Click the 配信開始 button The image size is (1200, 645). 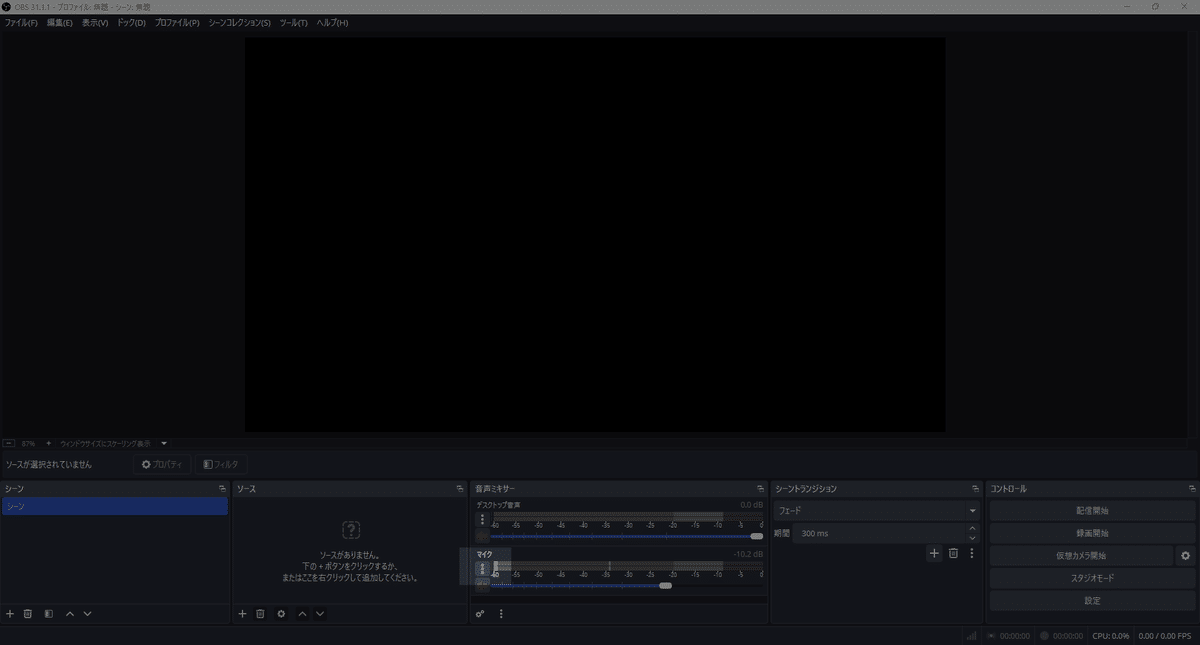pyautogui.click(x=1091, y=510)
